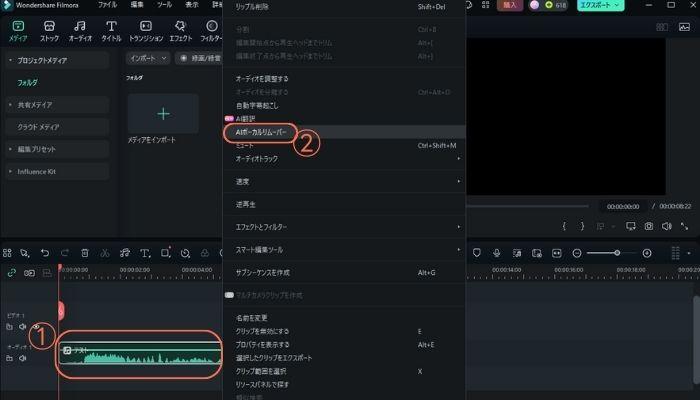This screenshot has width=700, height=400.
Task: Choose 名前を変更 from context menu
Action: [x=344, y=318]
